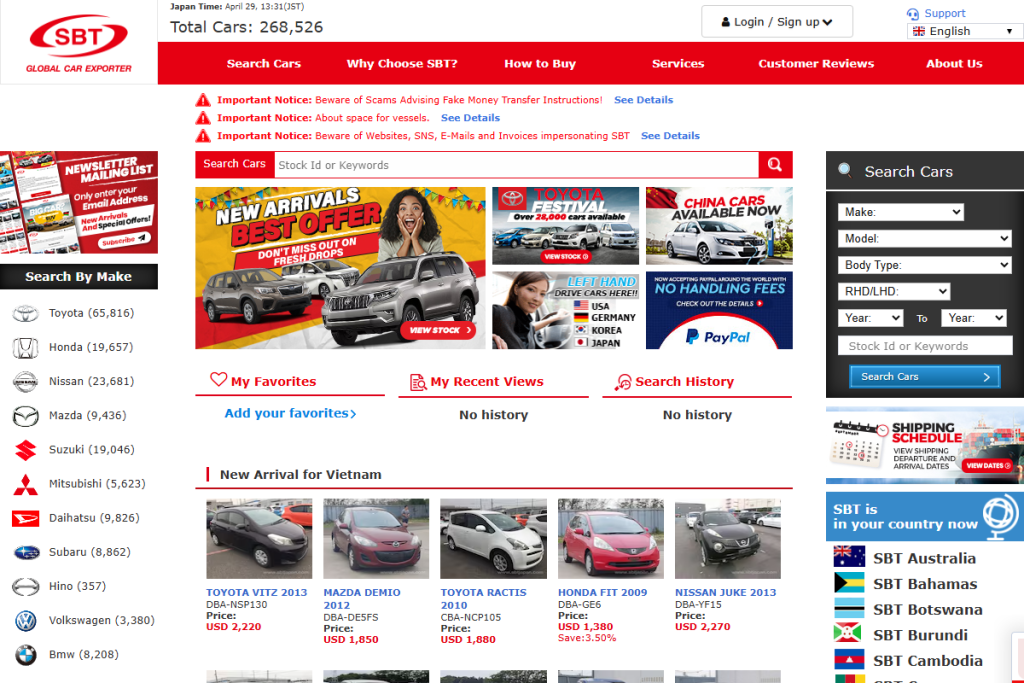The image size is (1024, 683).
Task: Click the Support link
Action: coord(944,13)
